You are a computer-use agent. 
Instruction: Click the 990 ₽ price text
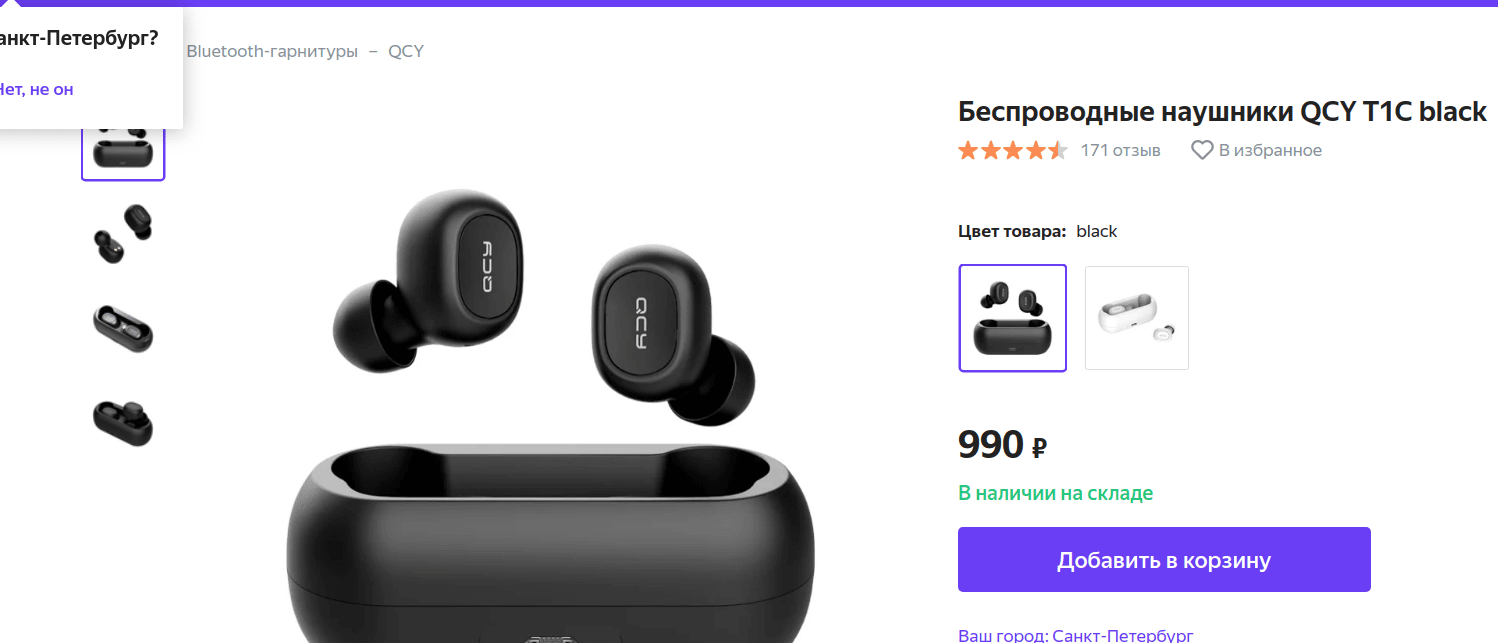pos(1002,445)
